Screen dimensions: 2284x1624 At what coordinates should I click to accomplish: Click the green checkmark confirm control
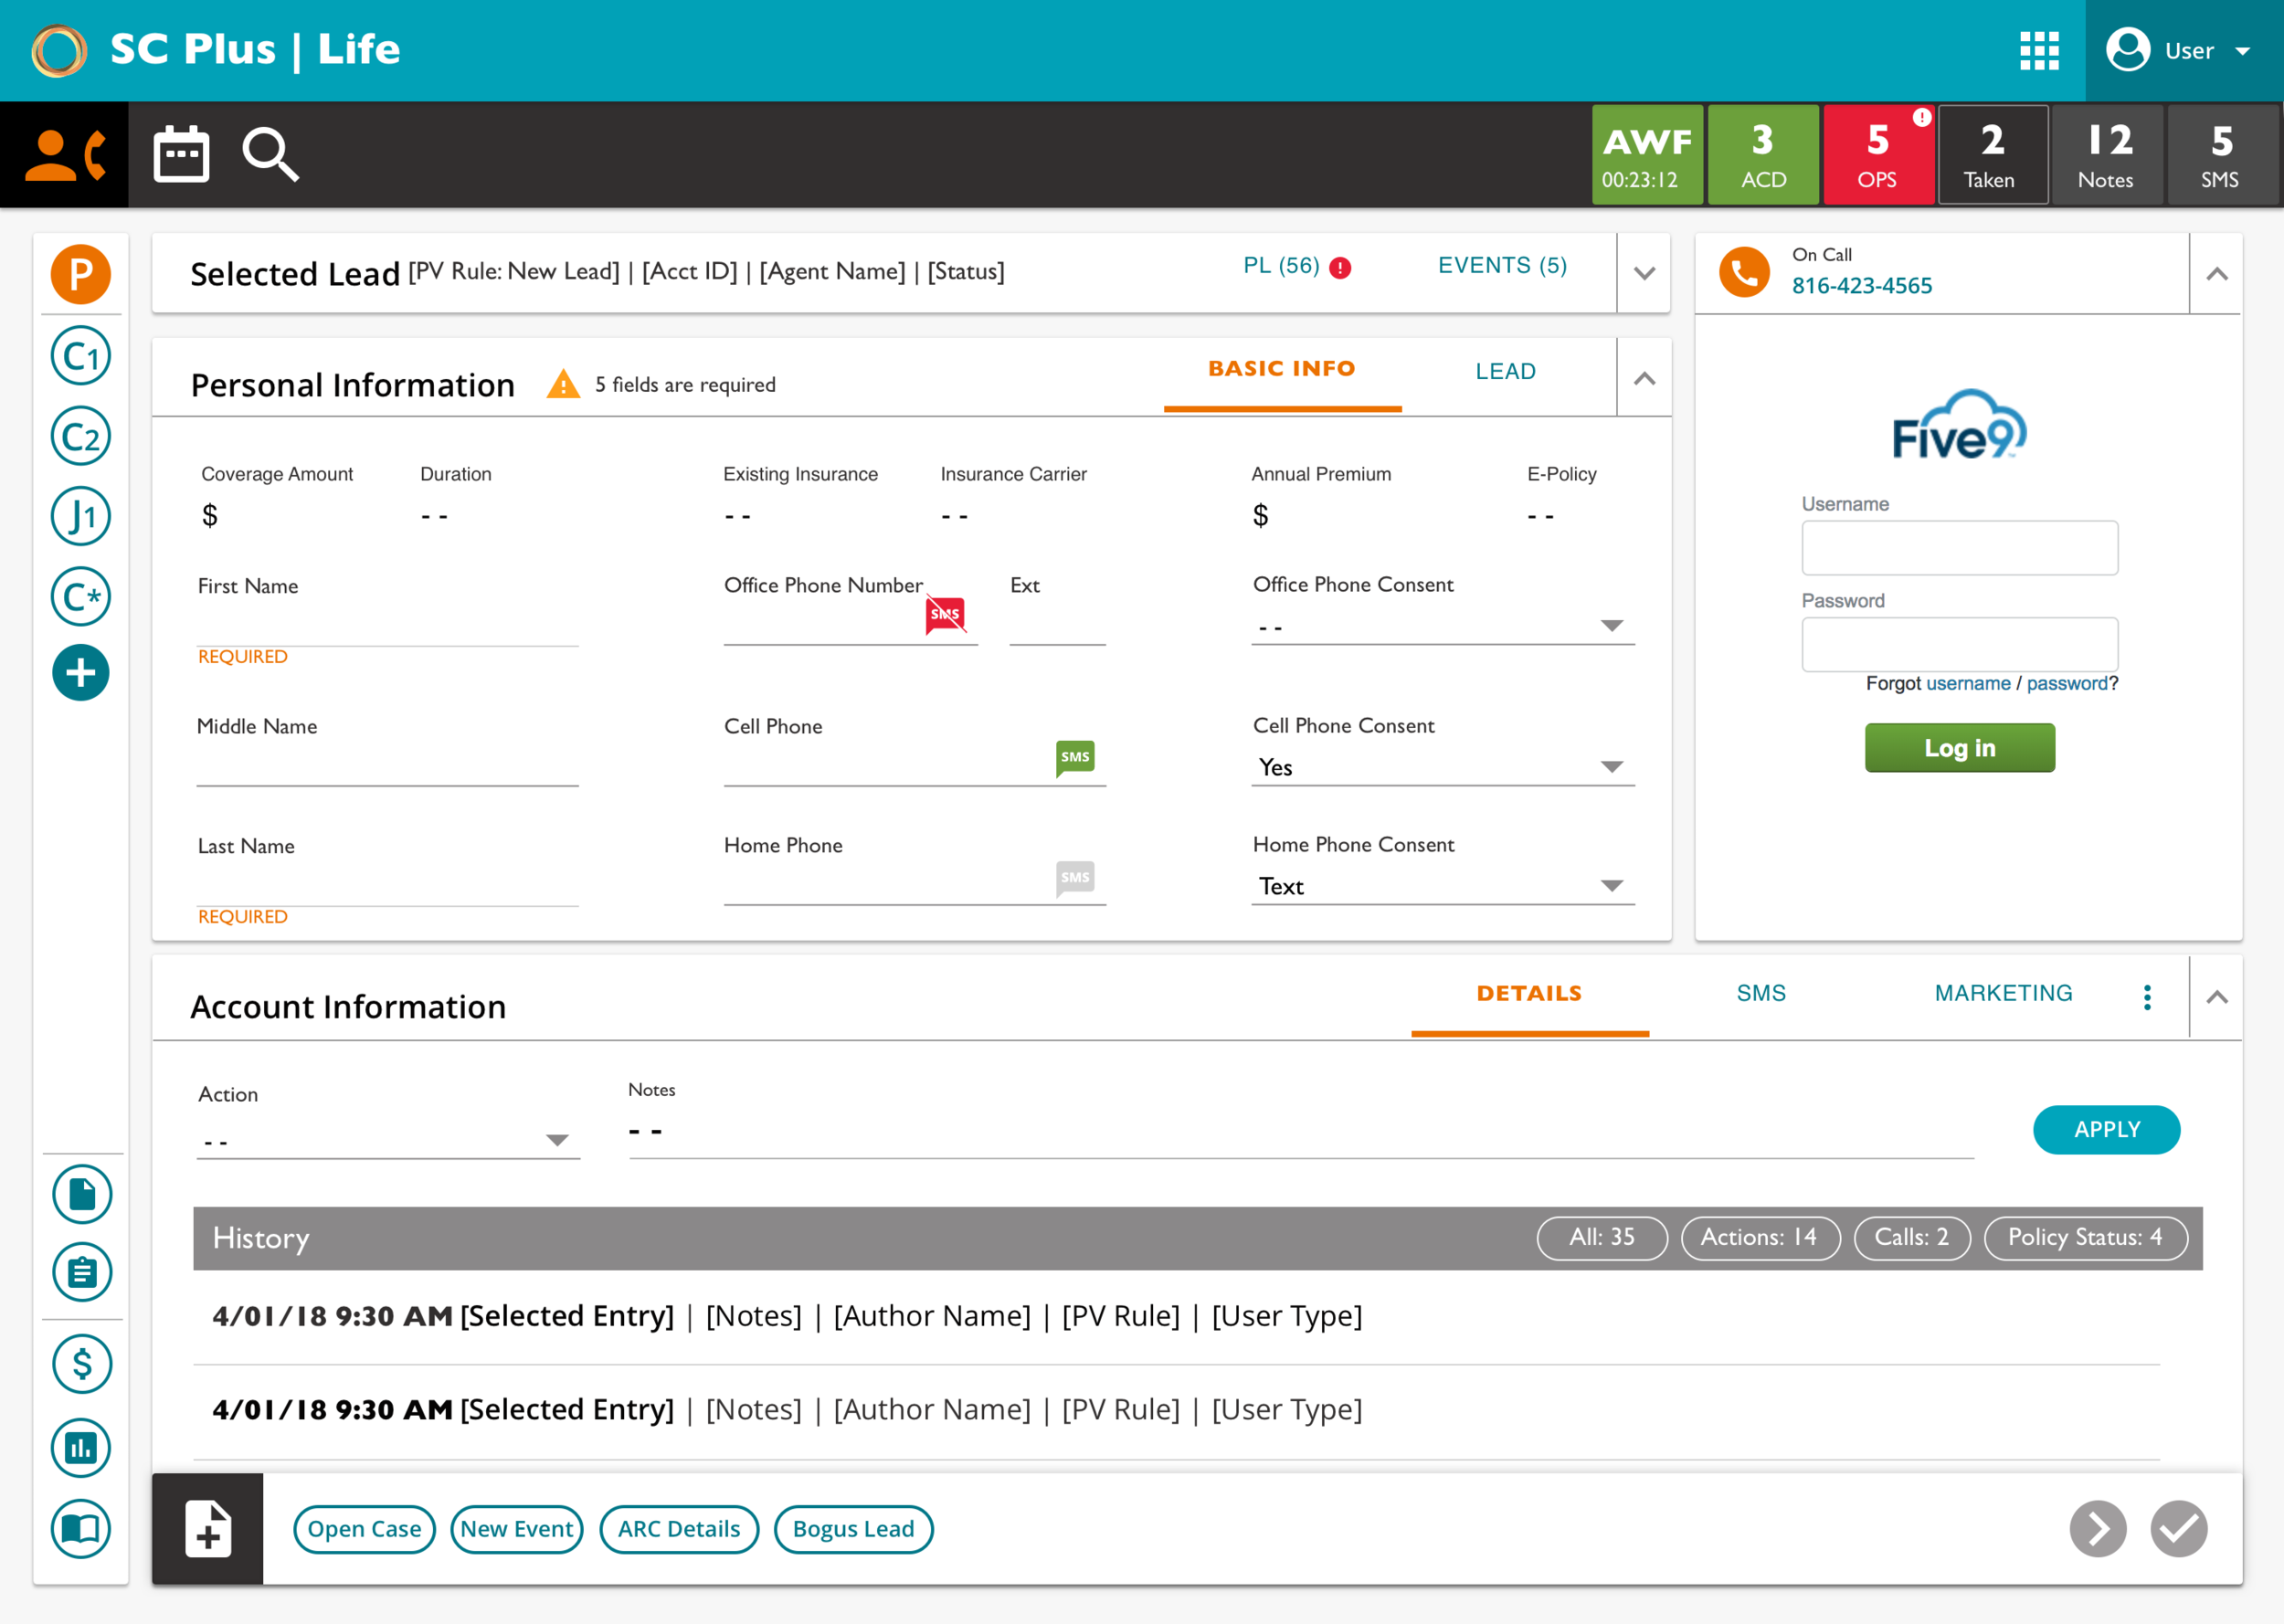coord(2178,1529)
